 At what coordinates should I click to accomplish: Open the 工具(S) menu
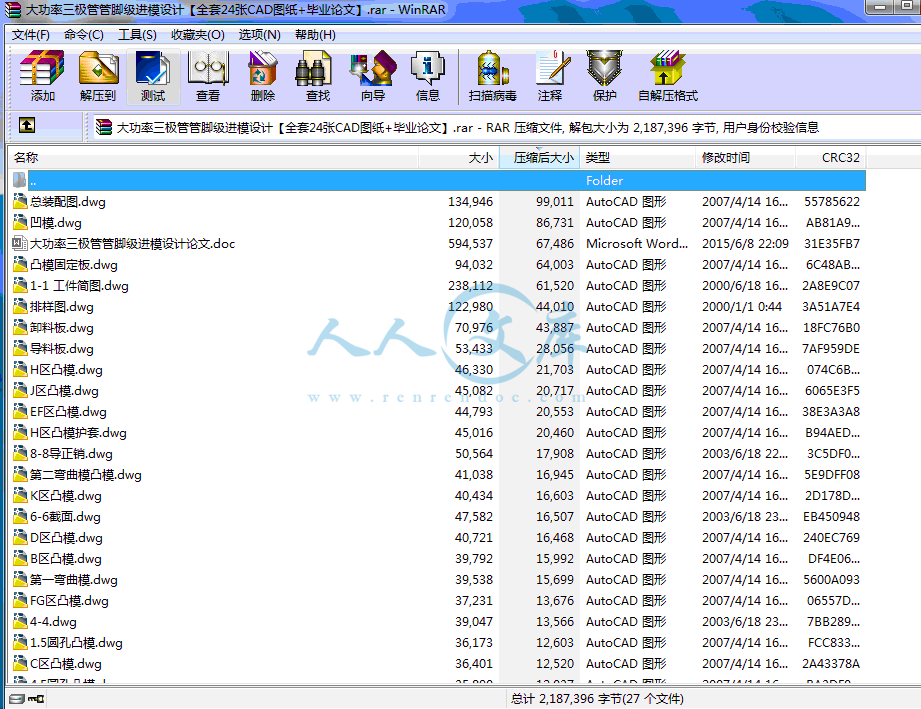pos(137,35)
